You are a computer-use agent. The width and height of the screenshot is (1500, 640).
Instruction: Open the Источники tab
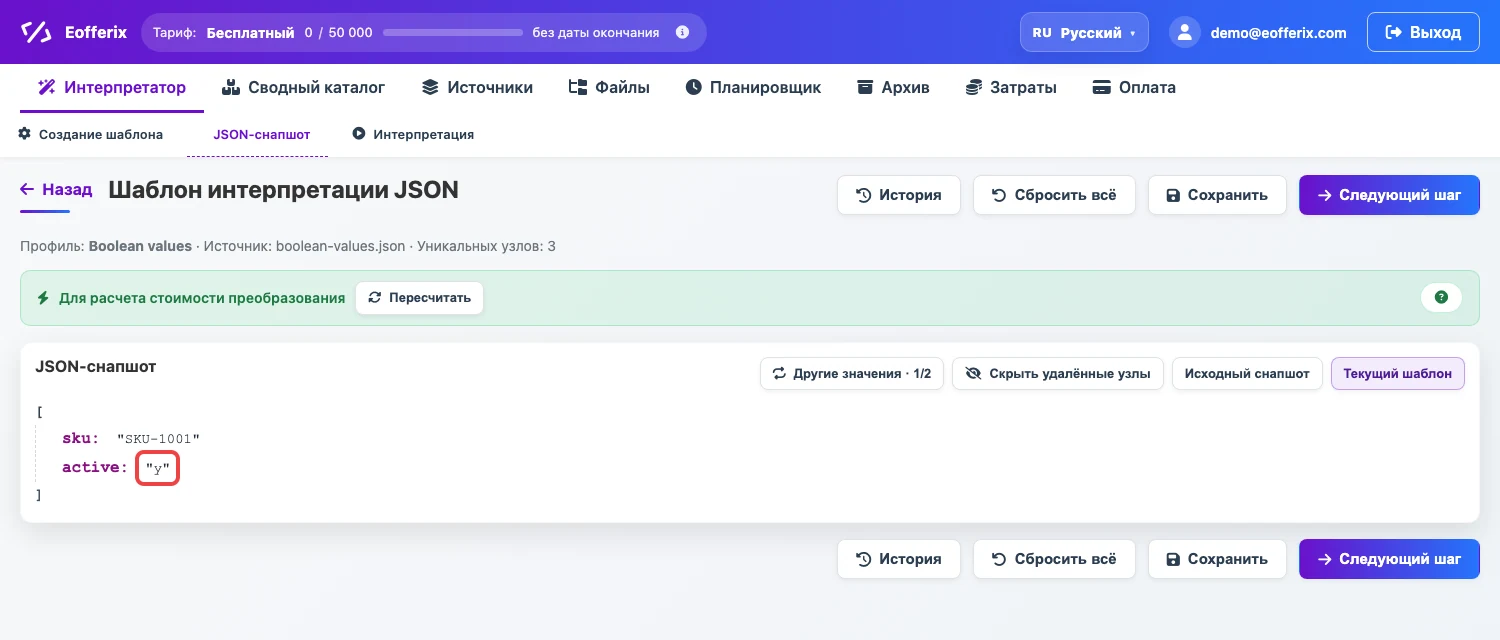[477, 87]
